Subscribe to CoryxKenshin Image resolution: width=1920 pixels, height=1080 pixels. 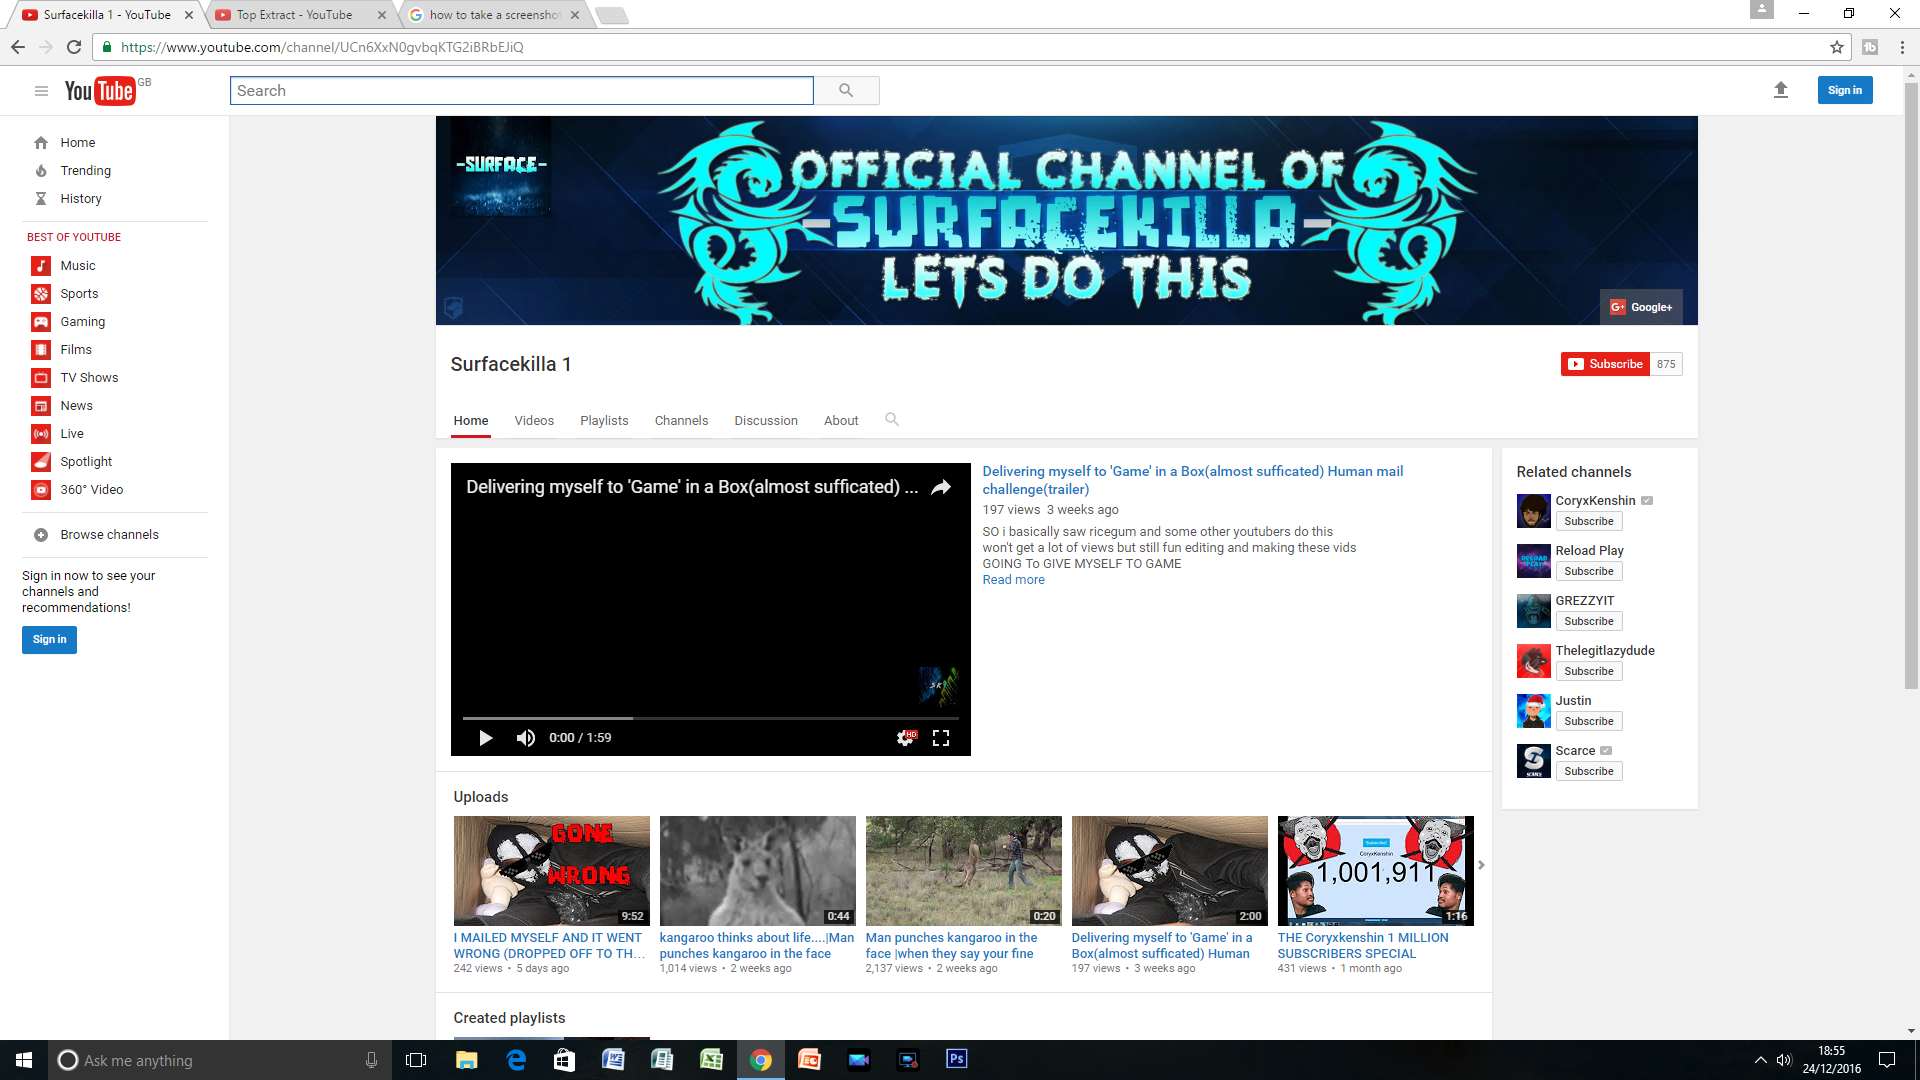coord(1588,521)
